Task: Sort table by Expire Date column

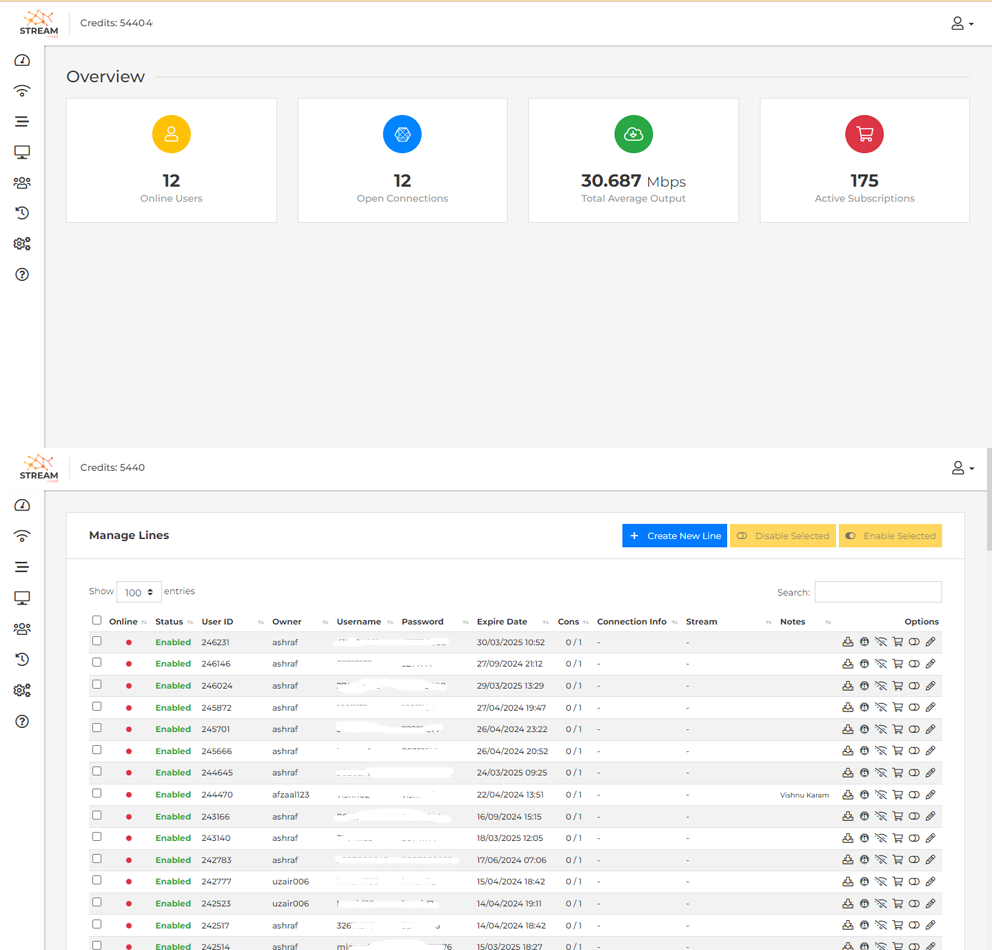Action: [512, 622]
